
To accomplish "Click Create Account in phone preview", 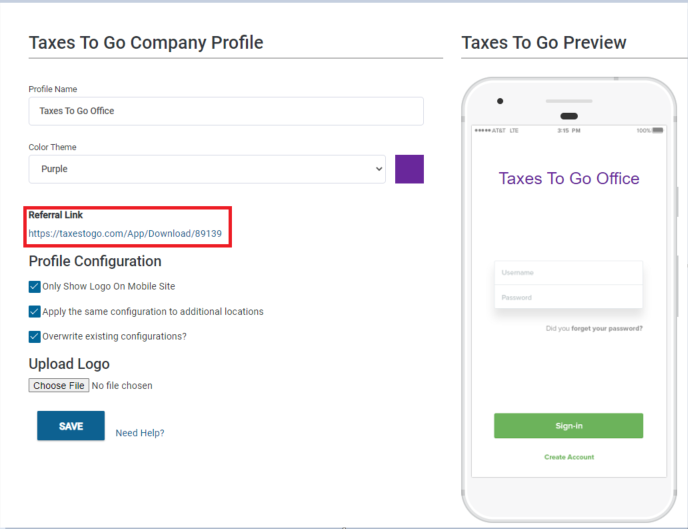I will point(569,457).
